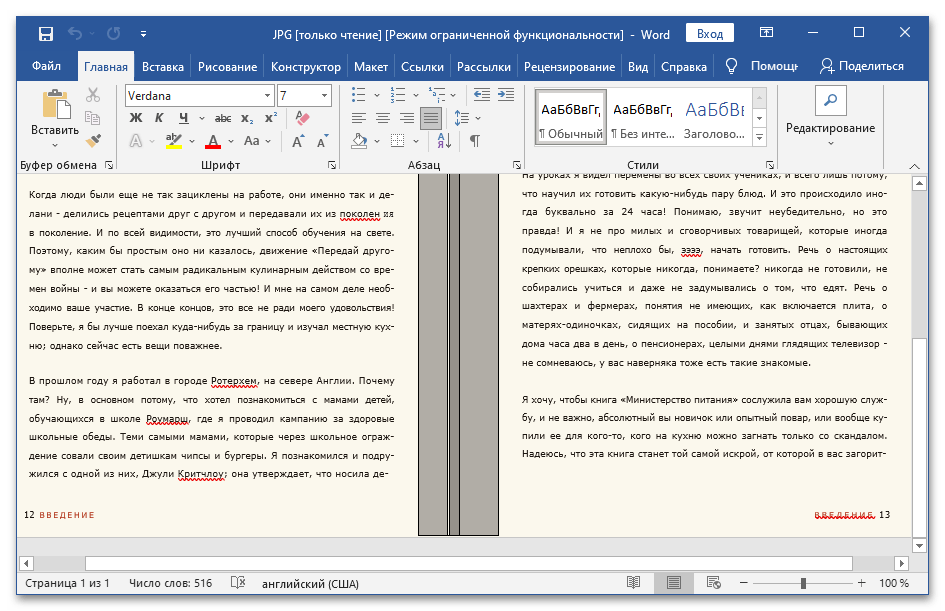Toggle bold Ж formatting
The height and width of the screenshot is (611, 945).
pyautogui.click(x=136, y=118)
